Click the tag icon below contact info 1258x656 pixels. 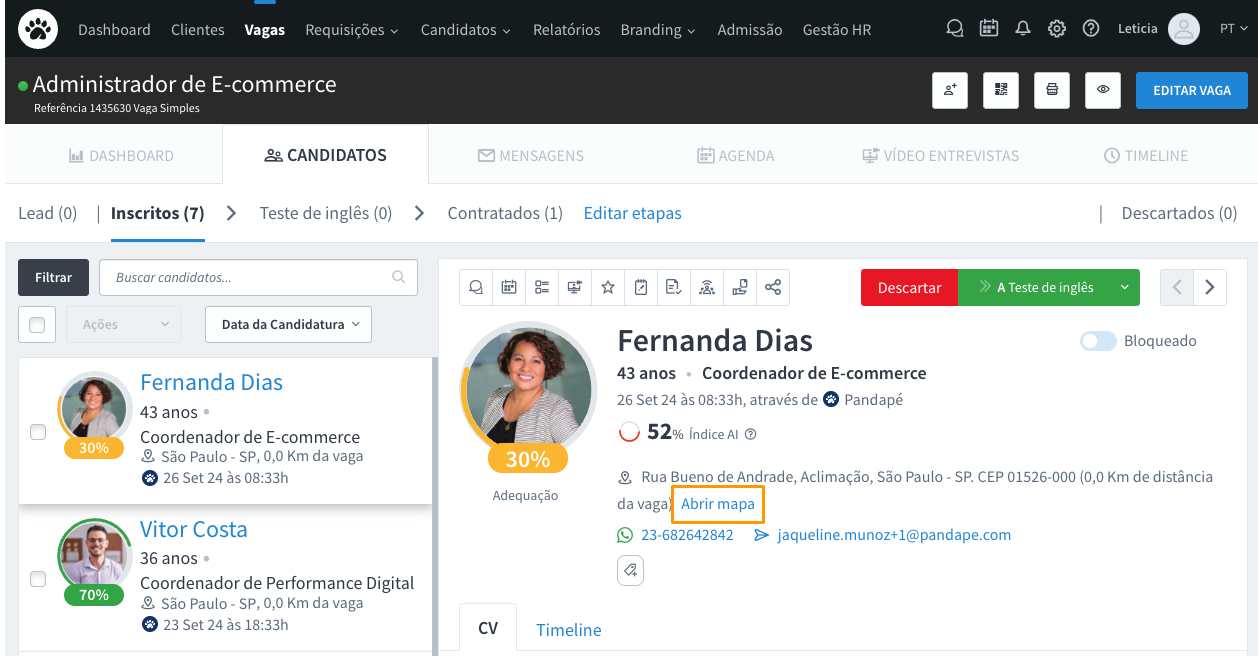coord(630,570)
